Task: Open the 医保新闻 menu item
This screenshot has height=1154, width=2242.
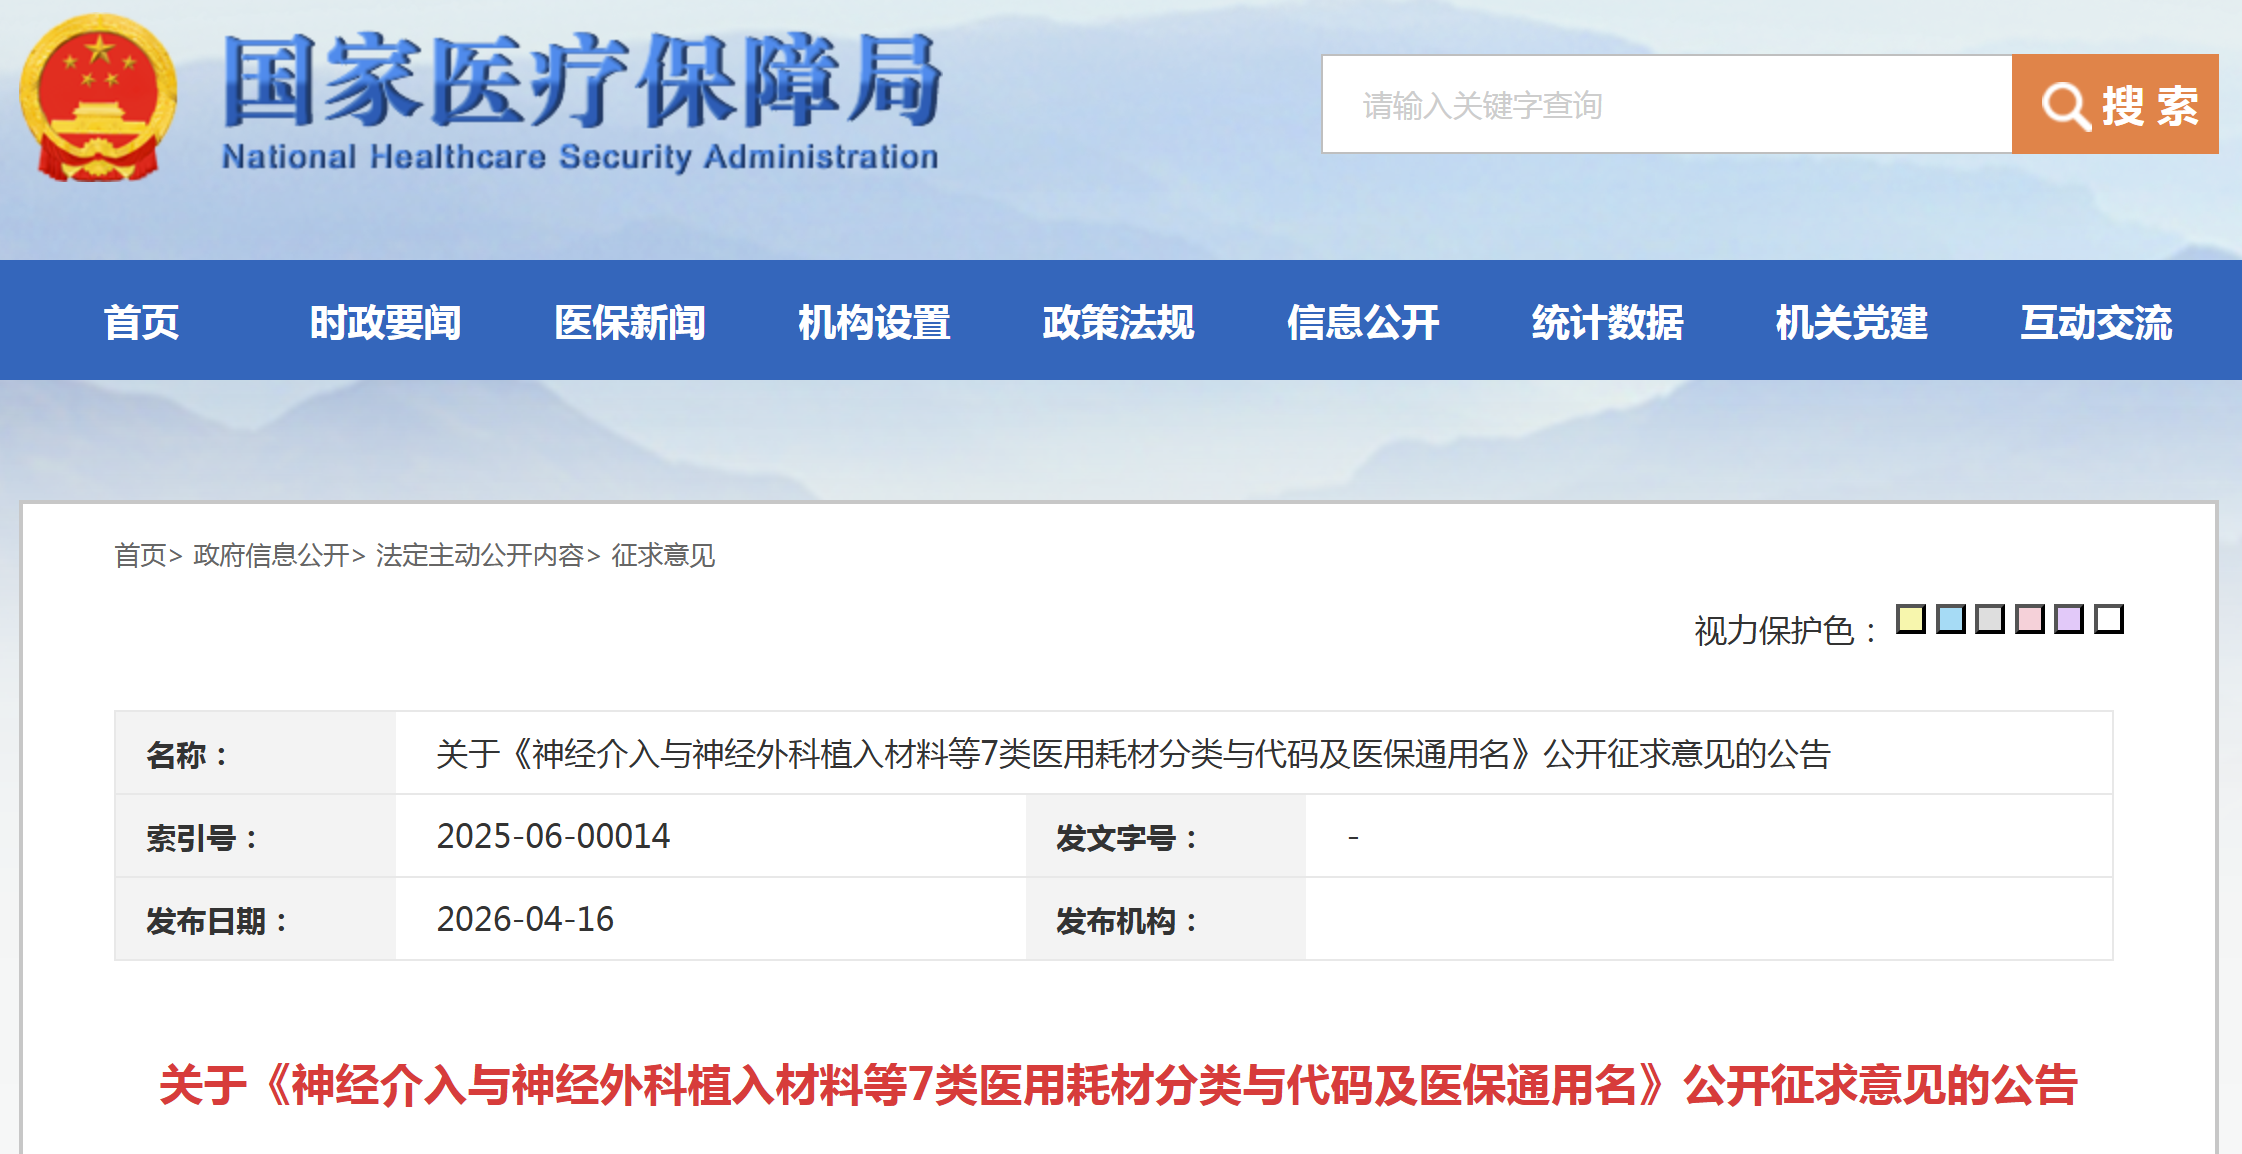Action: click(630, 322)
